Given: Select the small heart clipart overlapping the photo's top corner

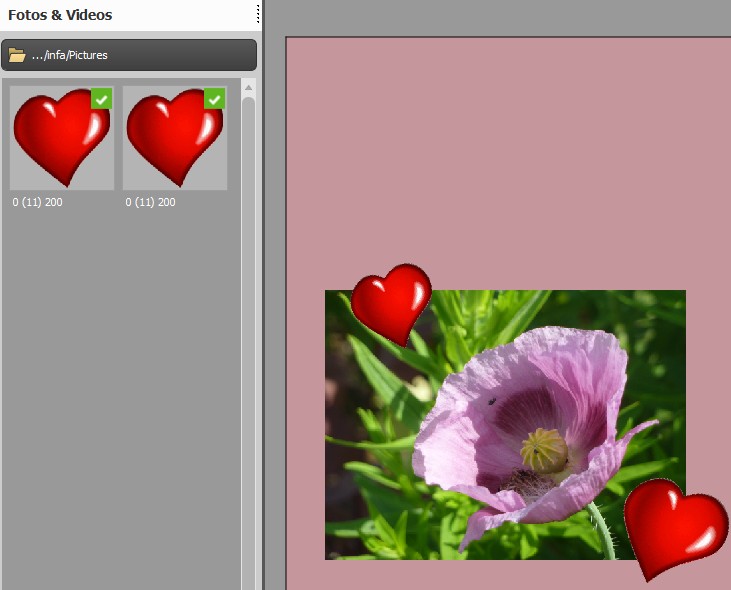Looking at the screenshot, I should pyautogui.click(x=391, y=302).
